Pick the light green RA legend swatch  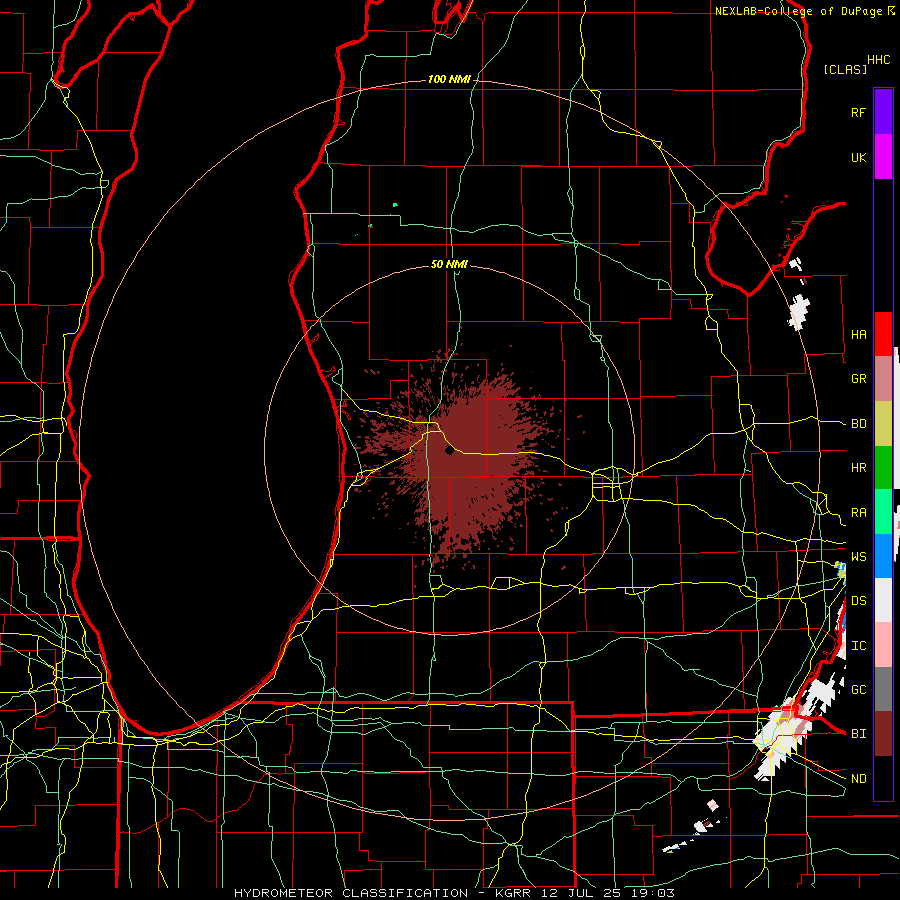tap(883, 512)
